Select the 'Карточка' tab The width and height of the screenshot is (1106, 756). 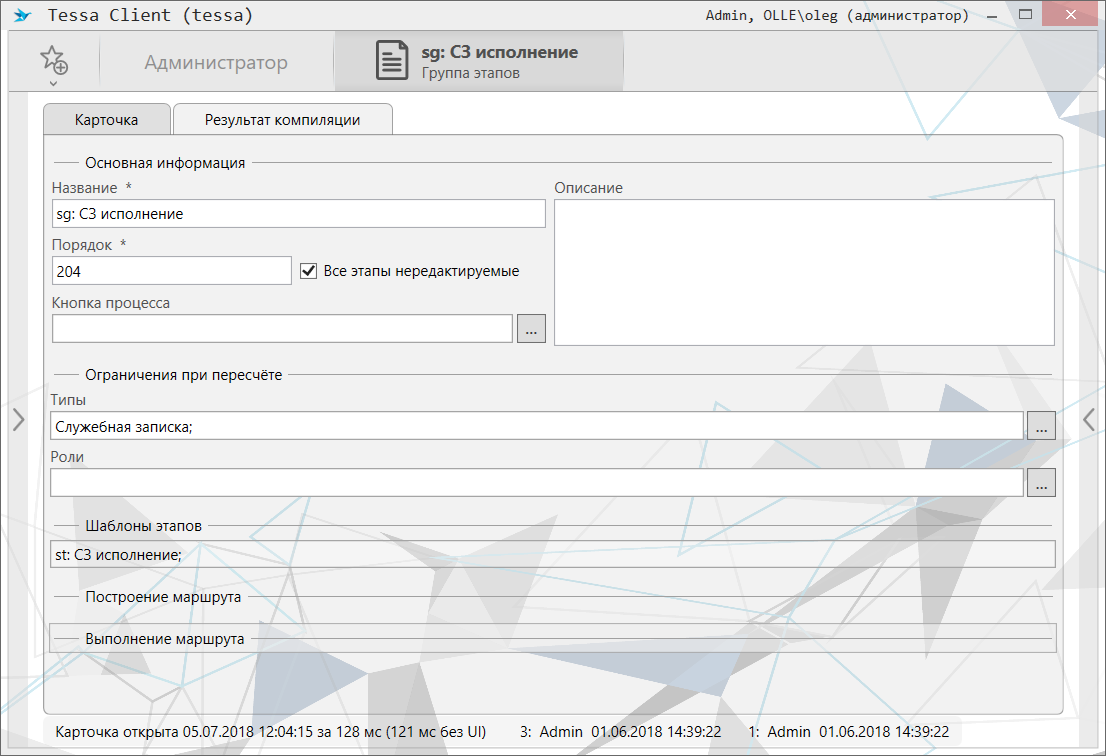tap(107, 120)
